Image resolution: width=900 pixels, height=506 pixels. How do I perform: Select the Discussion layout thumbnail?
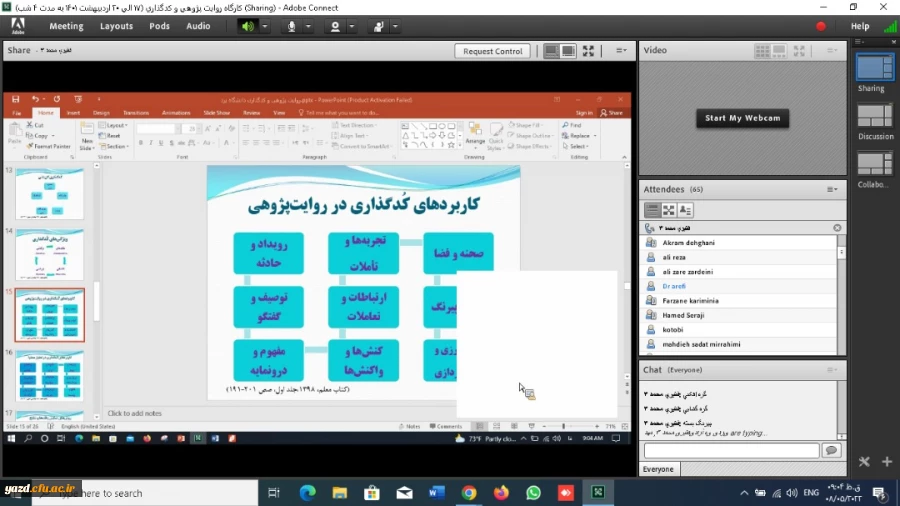pos(875,116)
